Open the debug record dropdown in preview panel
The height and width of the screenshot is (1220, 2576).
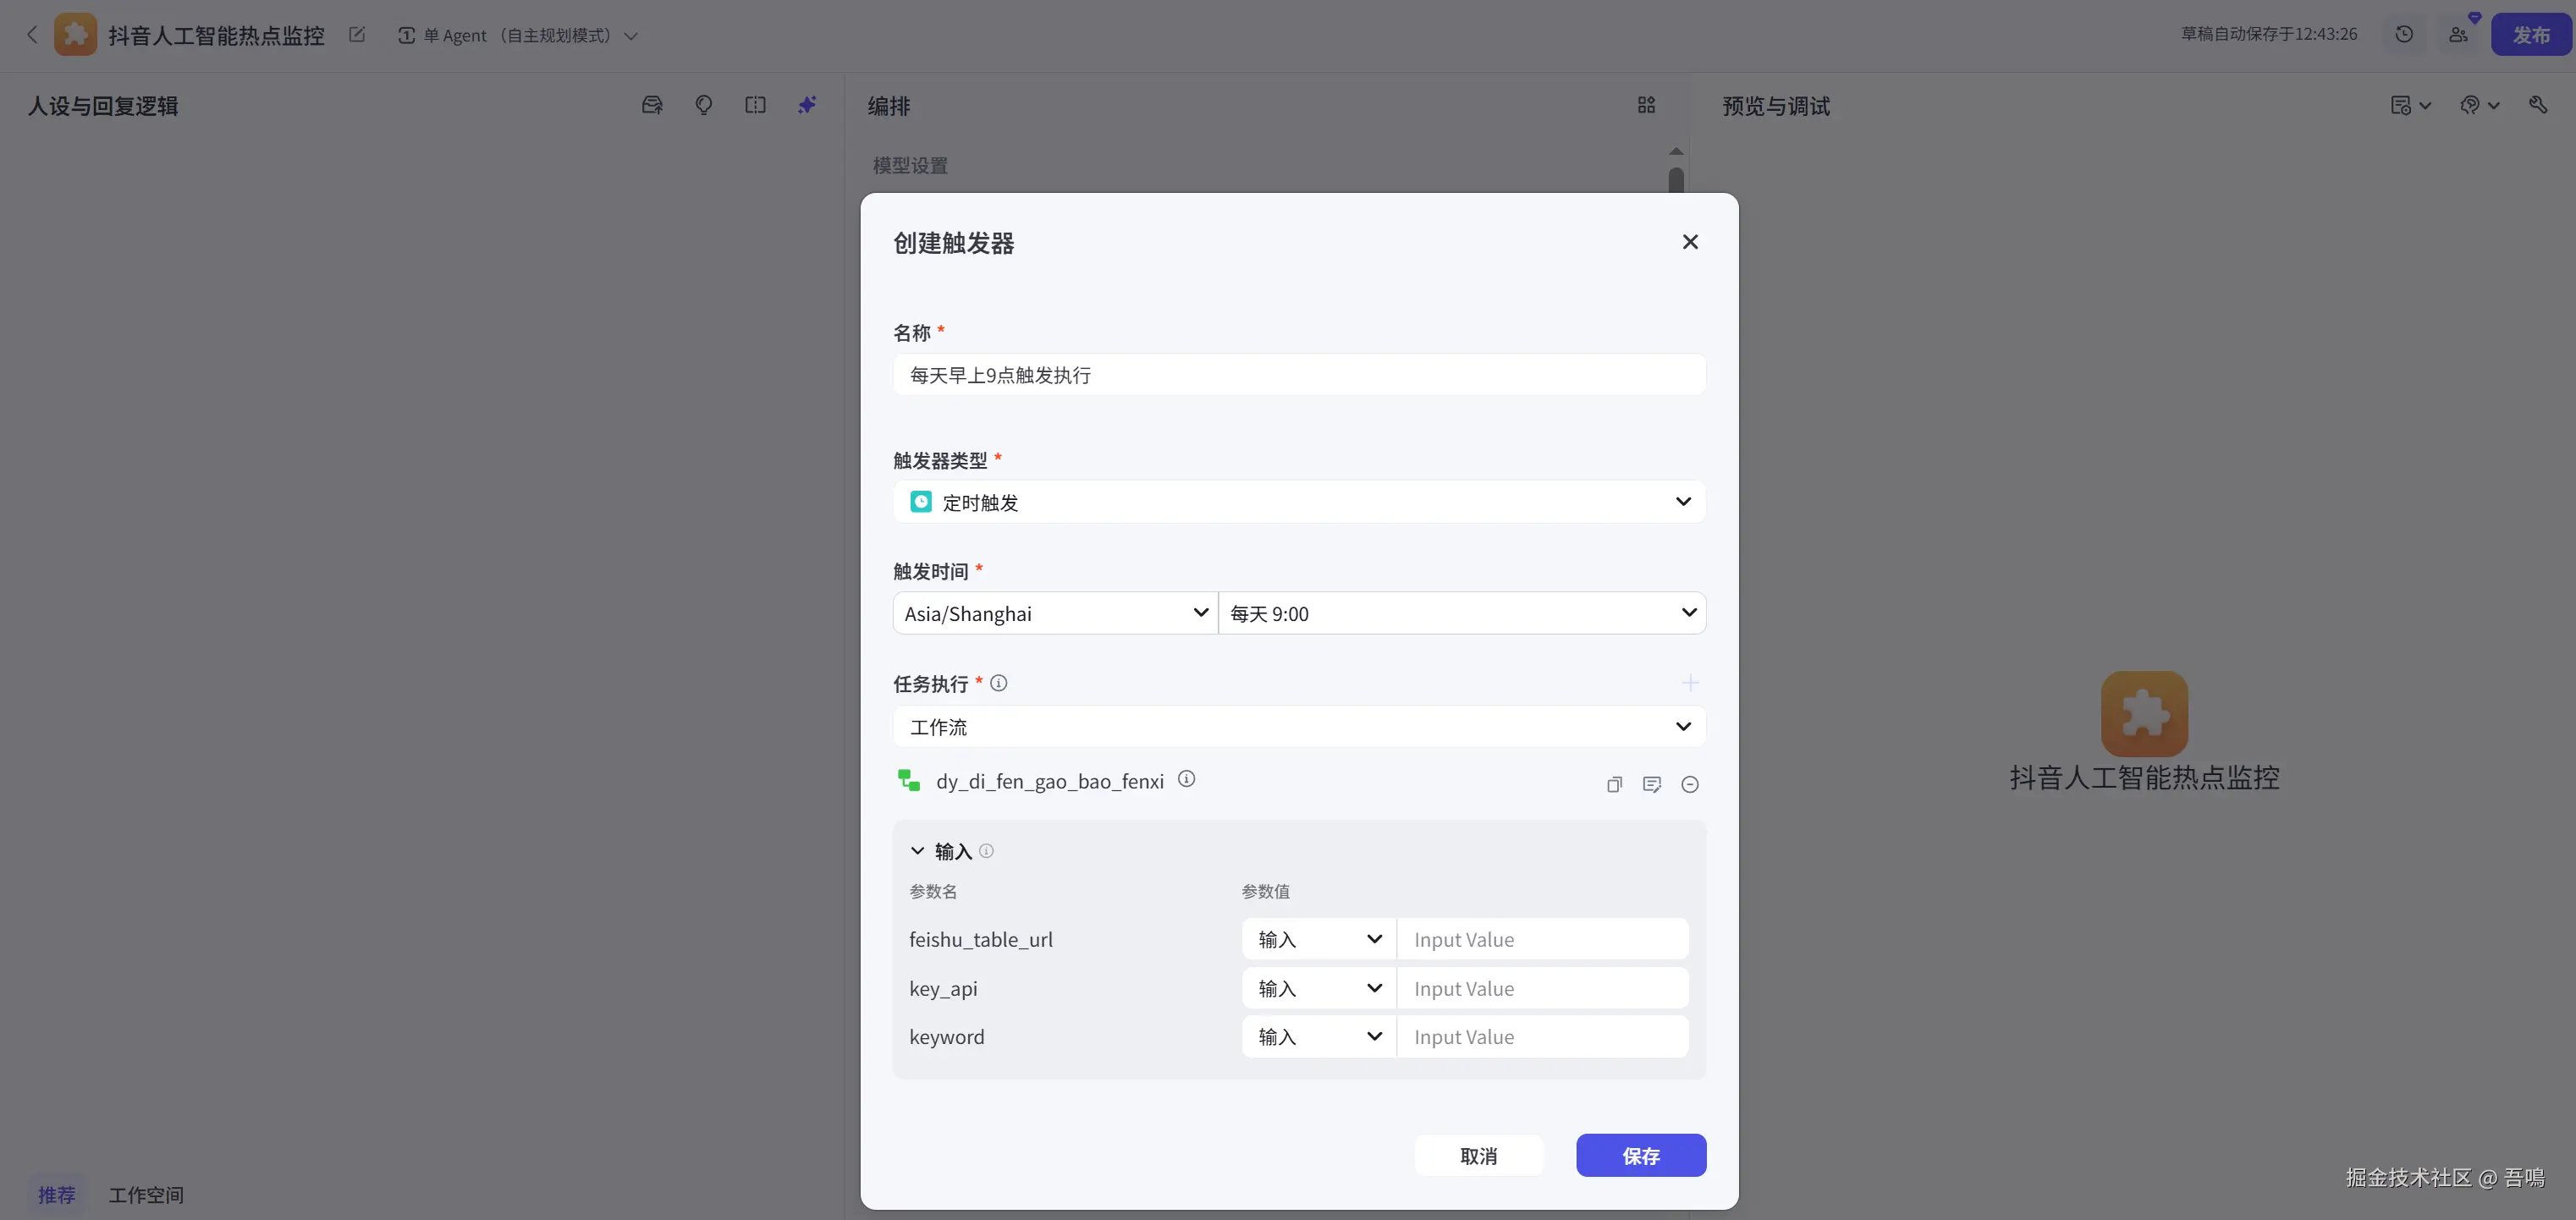(x=2410, y=105)
